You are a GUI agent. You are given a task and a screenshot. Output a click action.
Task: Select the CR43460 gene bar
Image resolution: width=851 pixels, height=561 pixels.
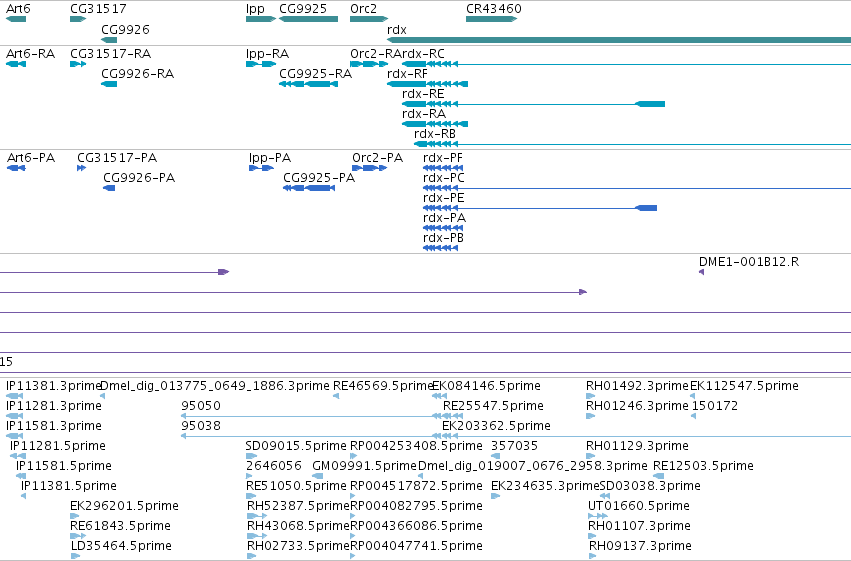pos(492,19)
